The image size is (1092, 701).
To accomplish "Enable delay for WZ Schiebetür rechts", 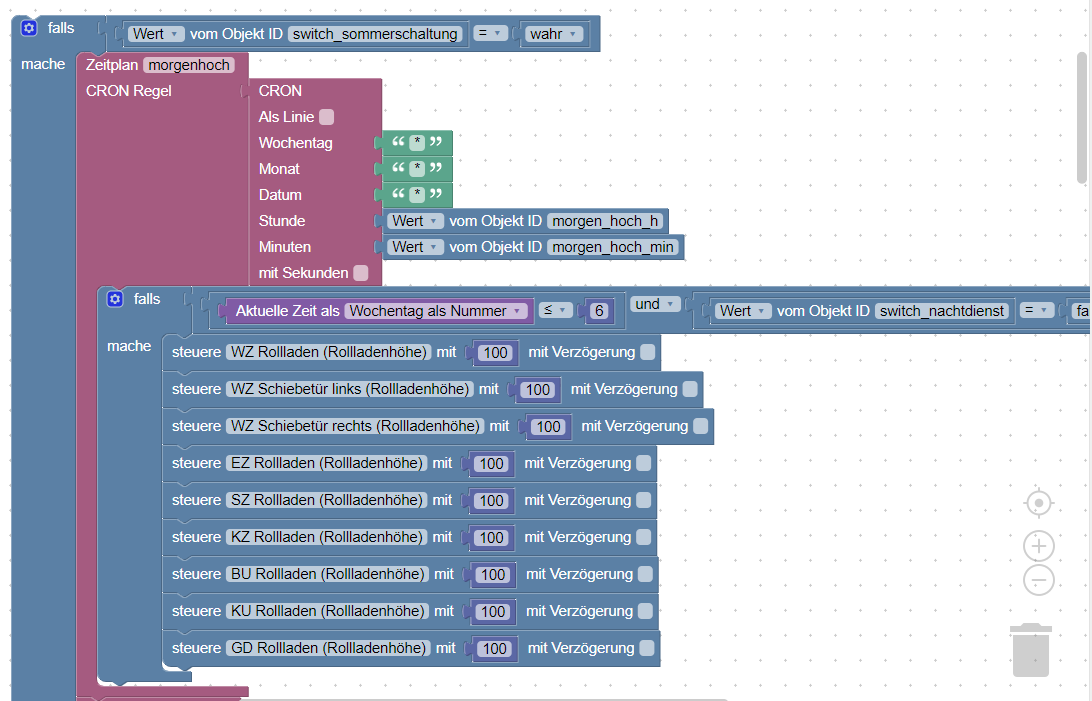I will click(x=701, y=426).
